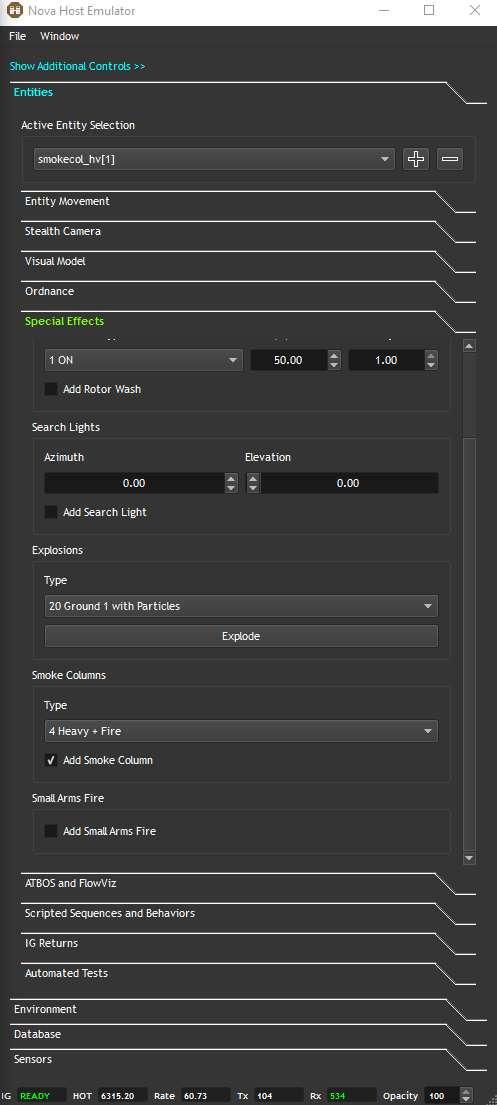The image size is (497, 1105).
Task: Click Elevation spinner down arrow
Action: tap(253, 488)
